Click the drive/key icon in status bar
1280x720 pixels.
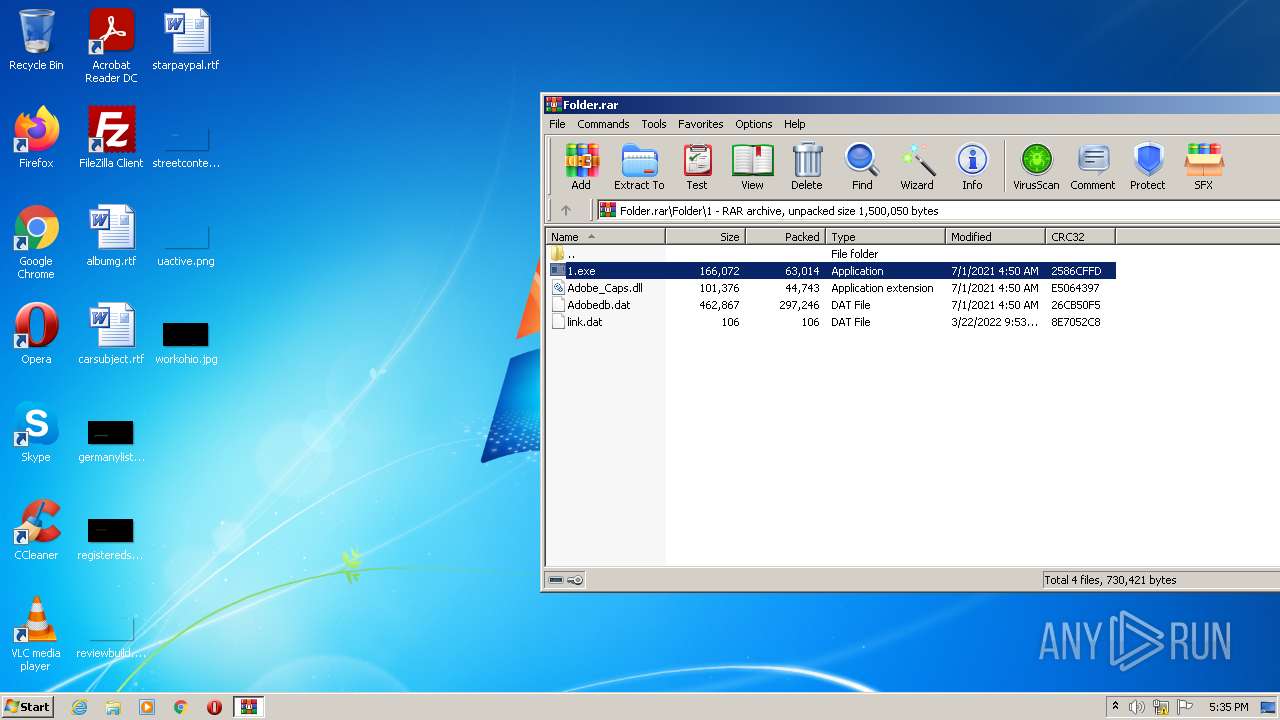pyautogui.click(x=566, y=580)
